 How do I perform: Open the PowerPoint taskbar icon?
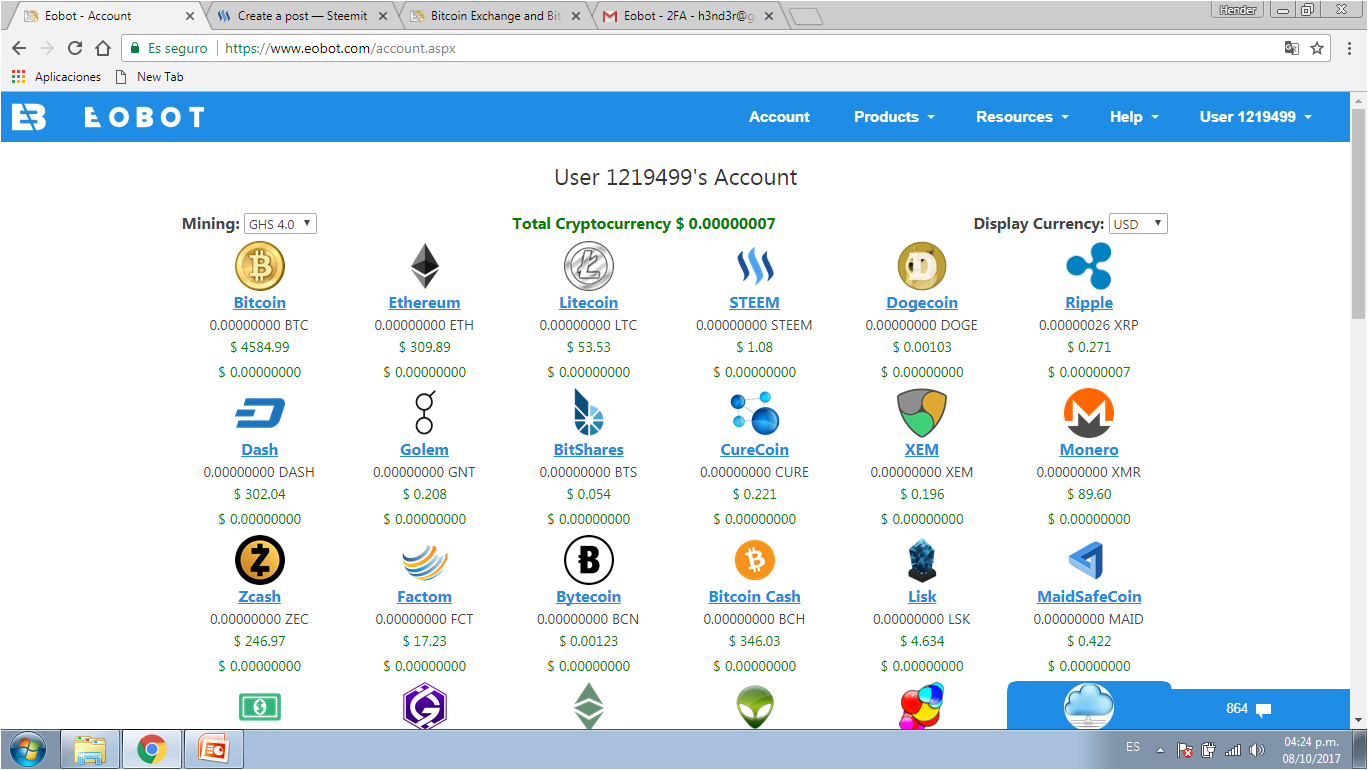pyautogui.click(x=214, y=749)
